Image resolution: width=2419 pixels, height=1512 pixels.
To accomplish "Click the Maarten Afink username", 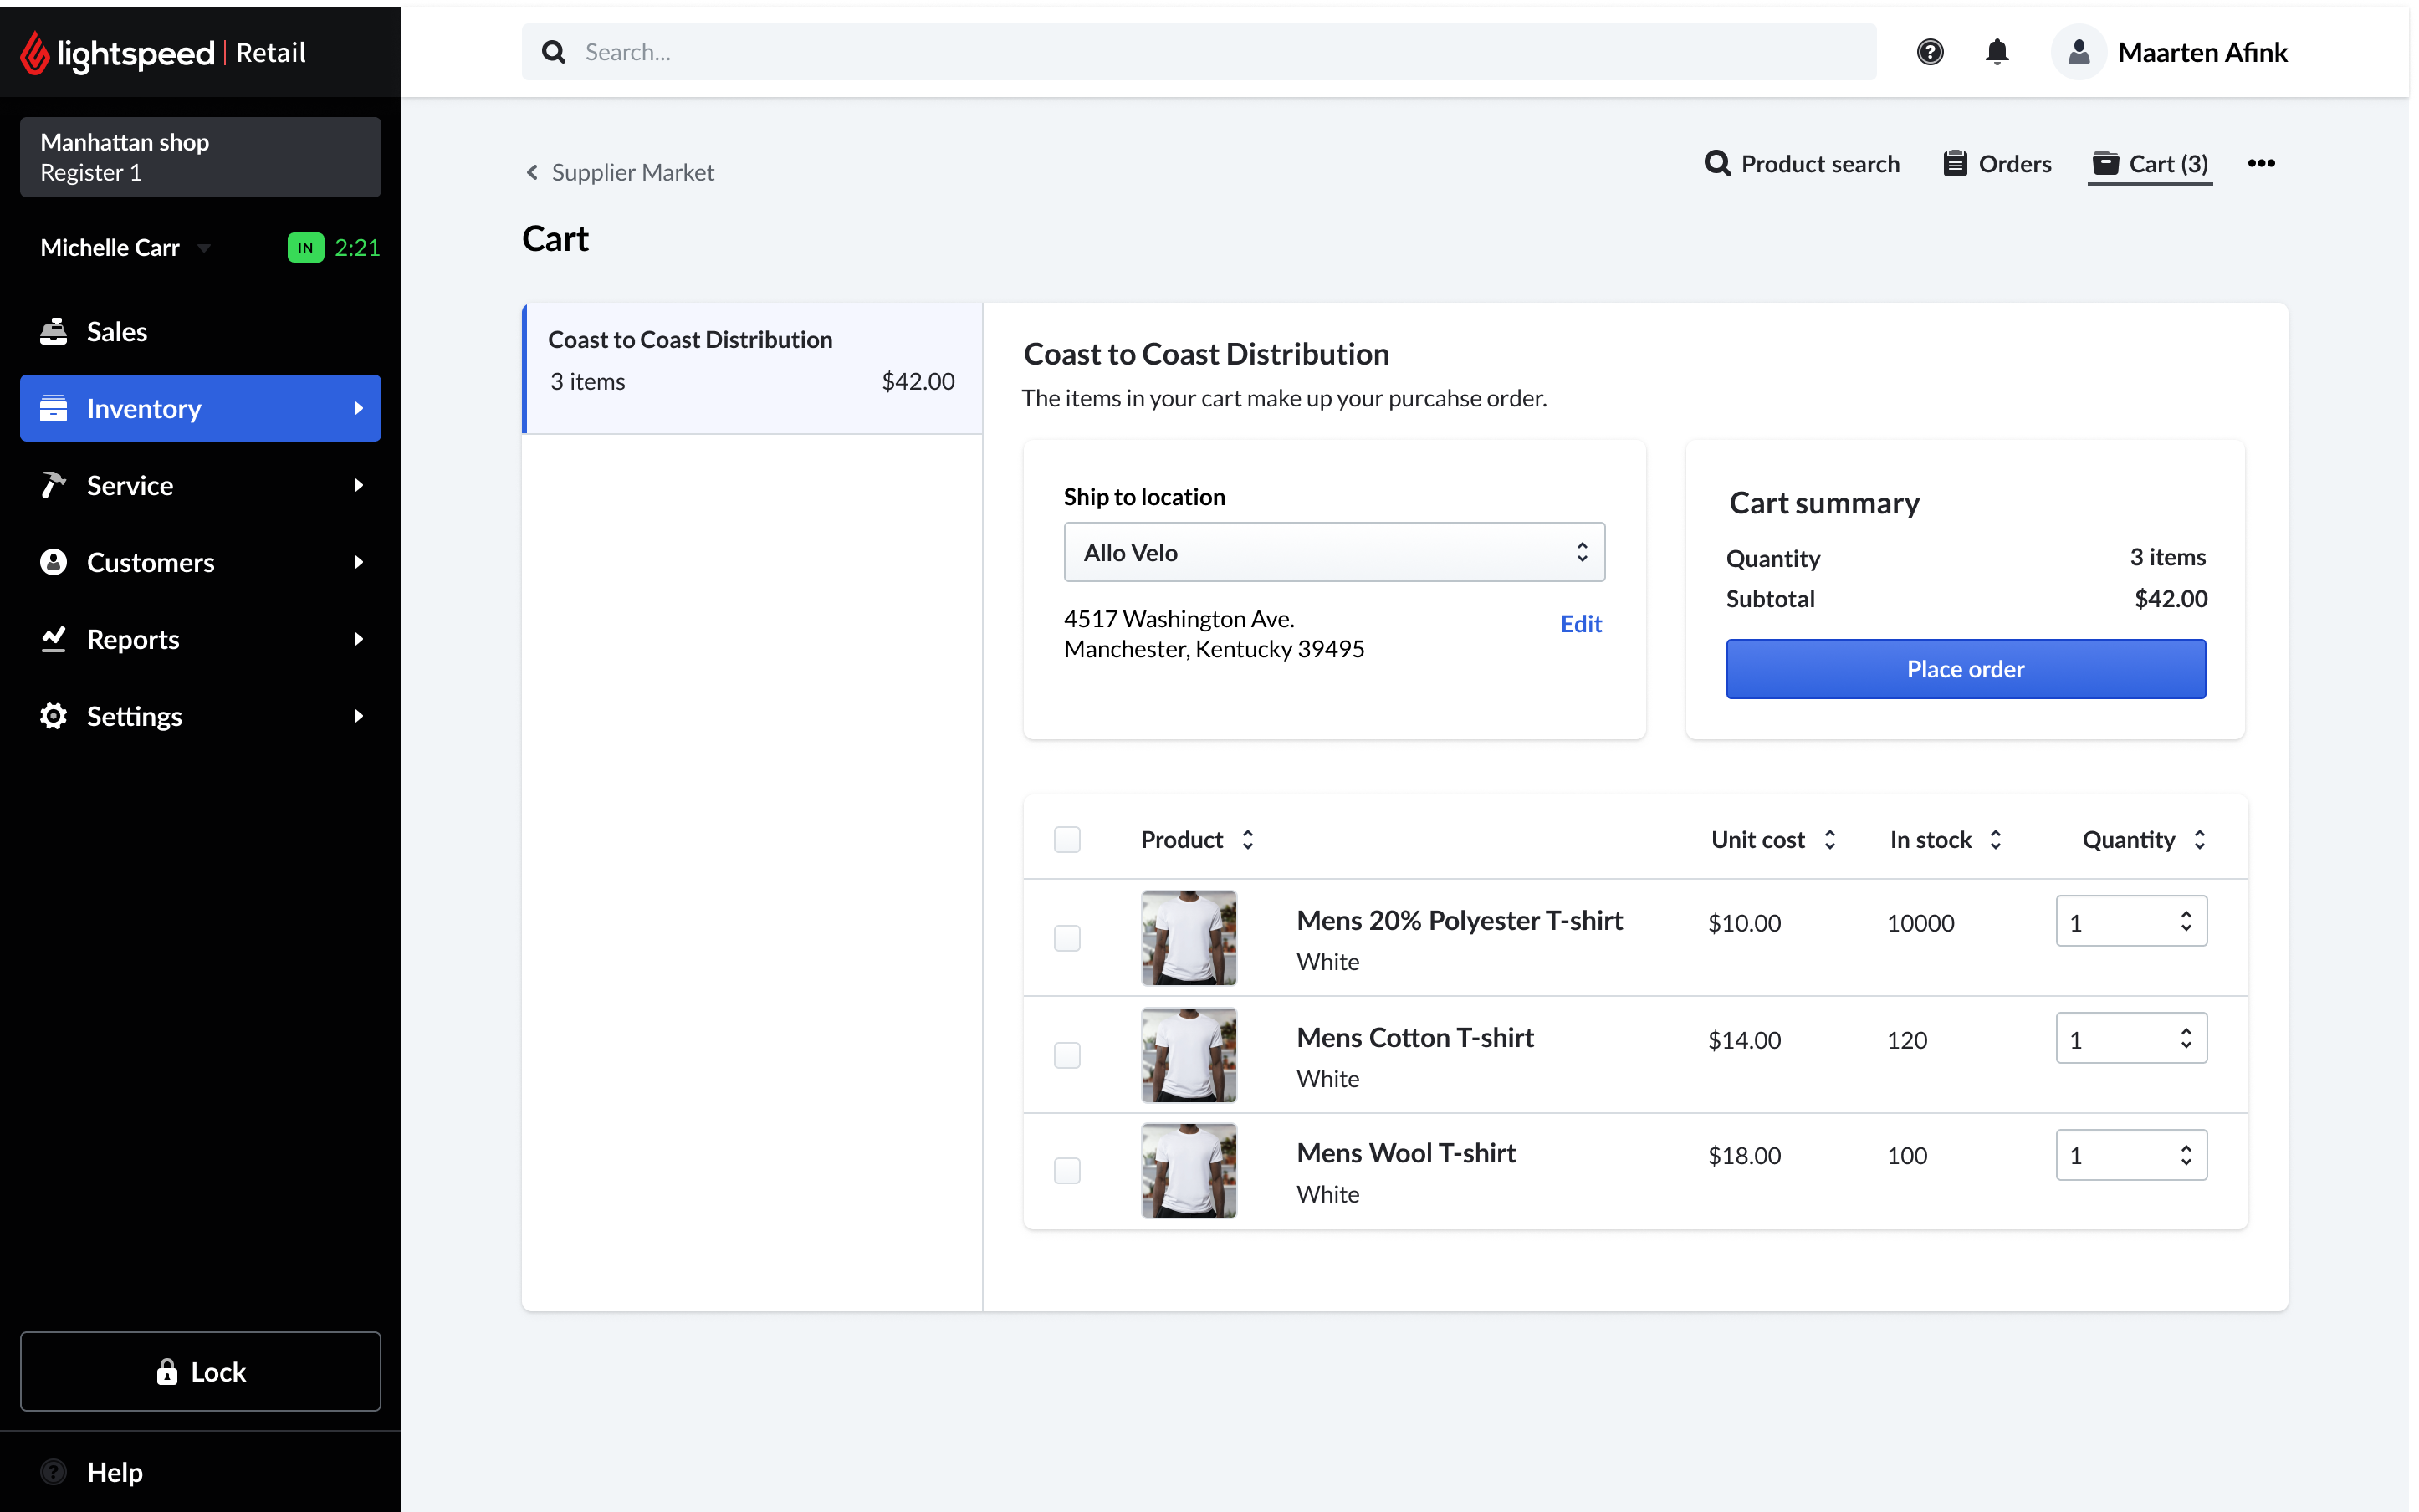I will (2202, 52).
